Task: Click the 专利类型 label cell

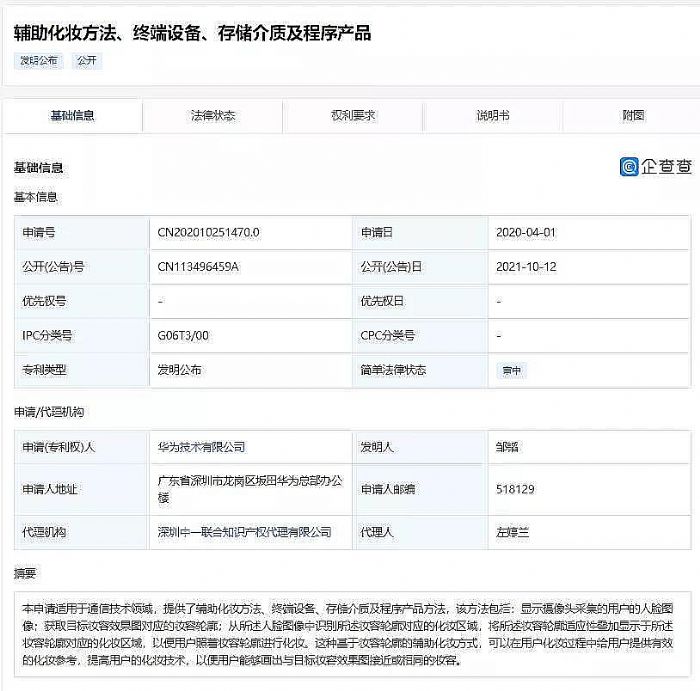Action: [82, 370]
